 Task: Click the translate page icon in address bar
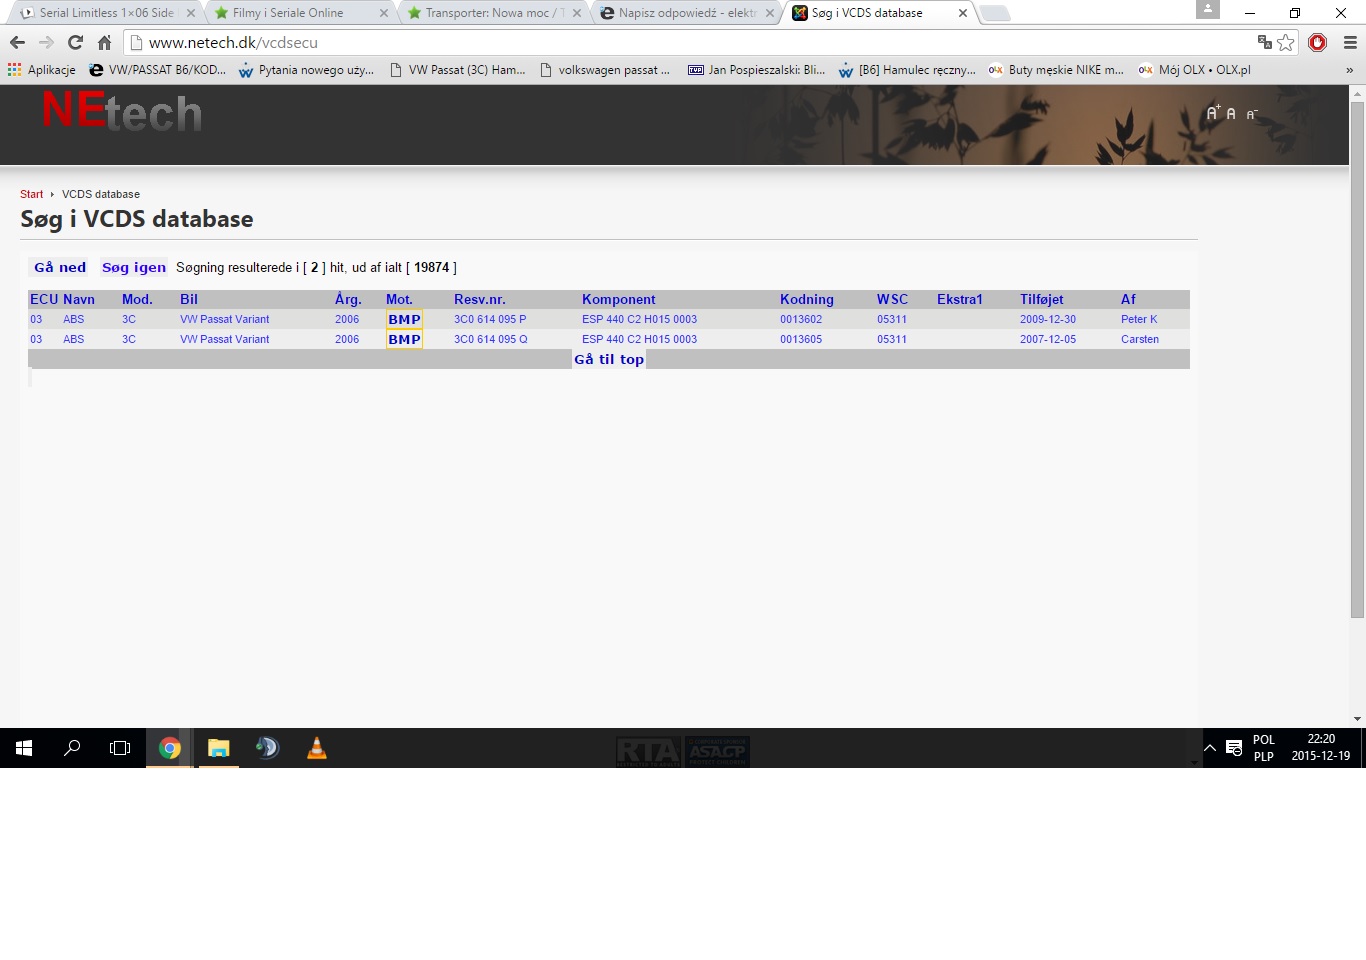click(1264, 42)
